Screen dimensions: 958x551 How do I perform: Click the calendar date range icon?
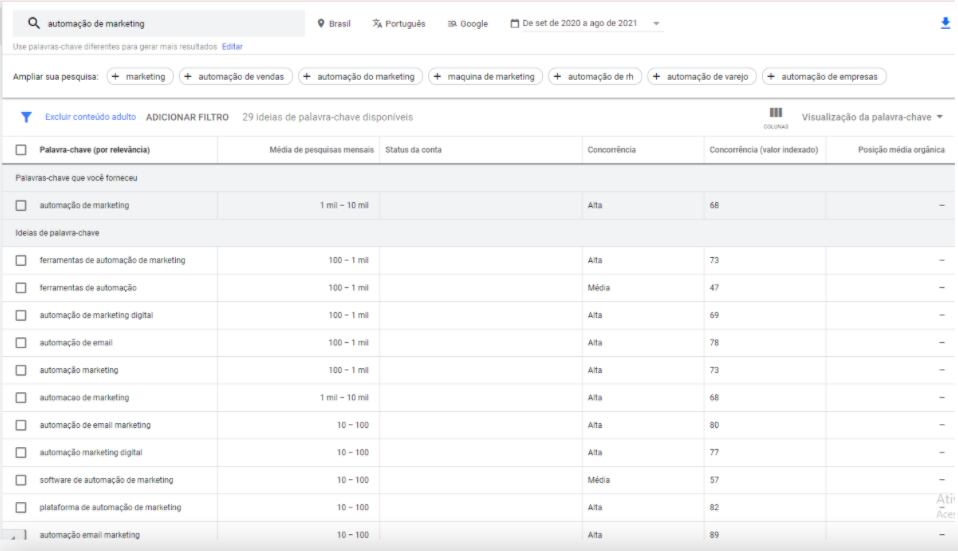pos(514,23)
